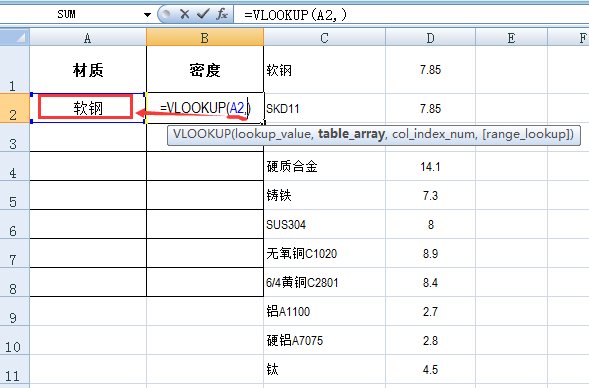Select row 4 header
This screenshot has height=388, width=589.
pyautogui.click(x=15, y=166)
